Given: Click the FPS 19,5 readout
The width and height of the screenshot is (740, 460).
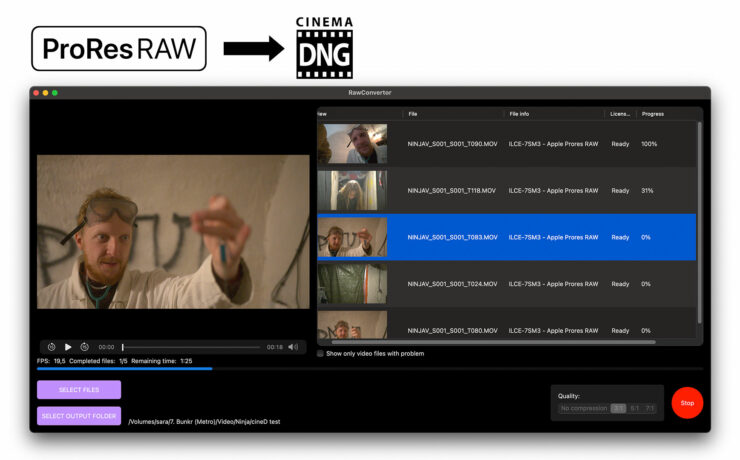Looking at the screenshot, I should click(x=51, y=361).
